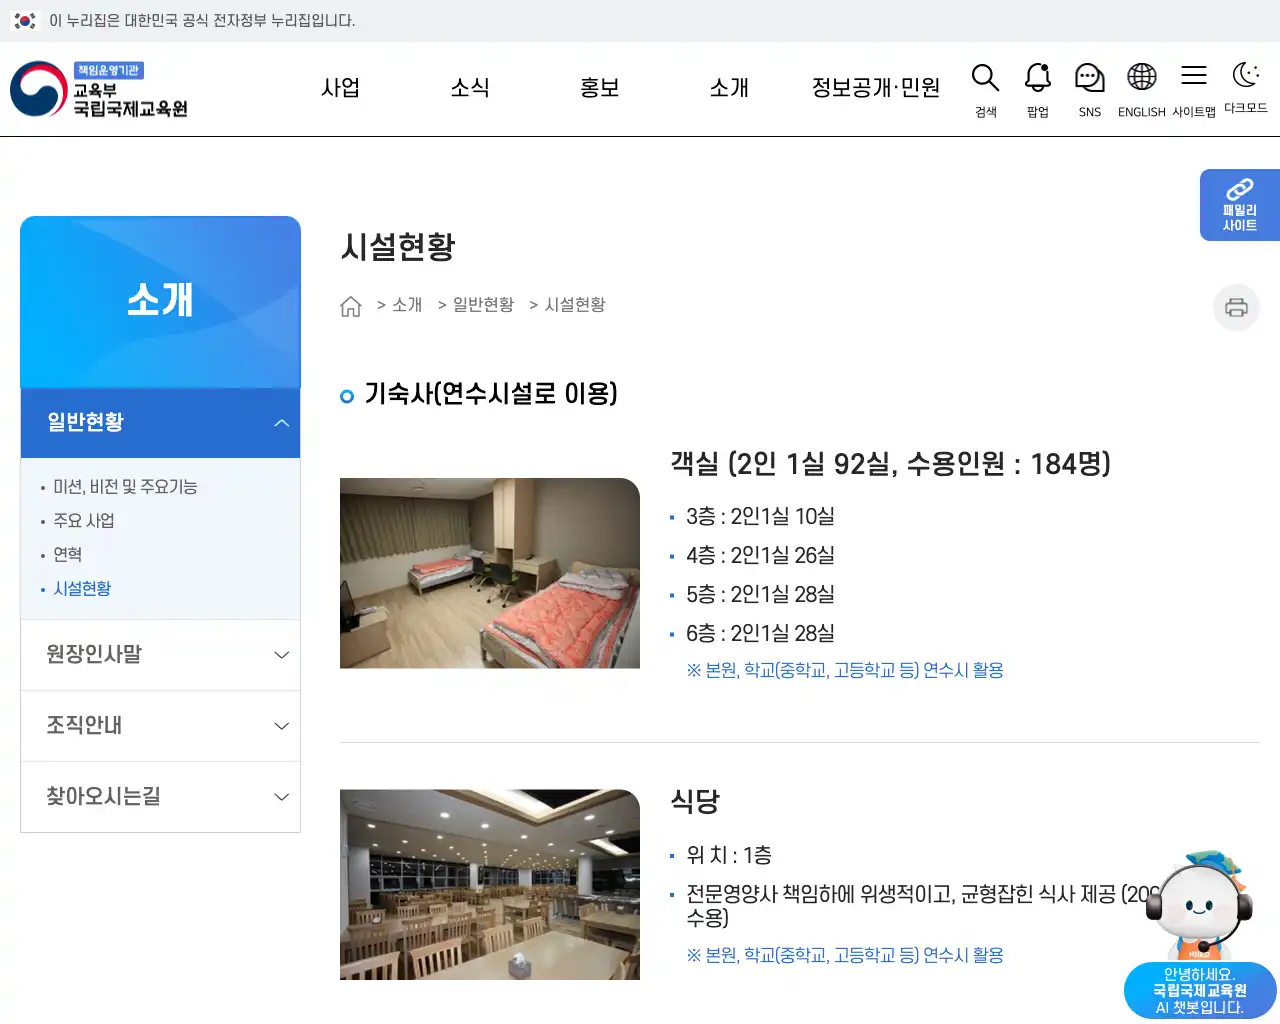Click the 기숙사(연수시설로 이용) heading

[x=491, y=394]
